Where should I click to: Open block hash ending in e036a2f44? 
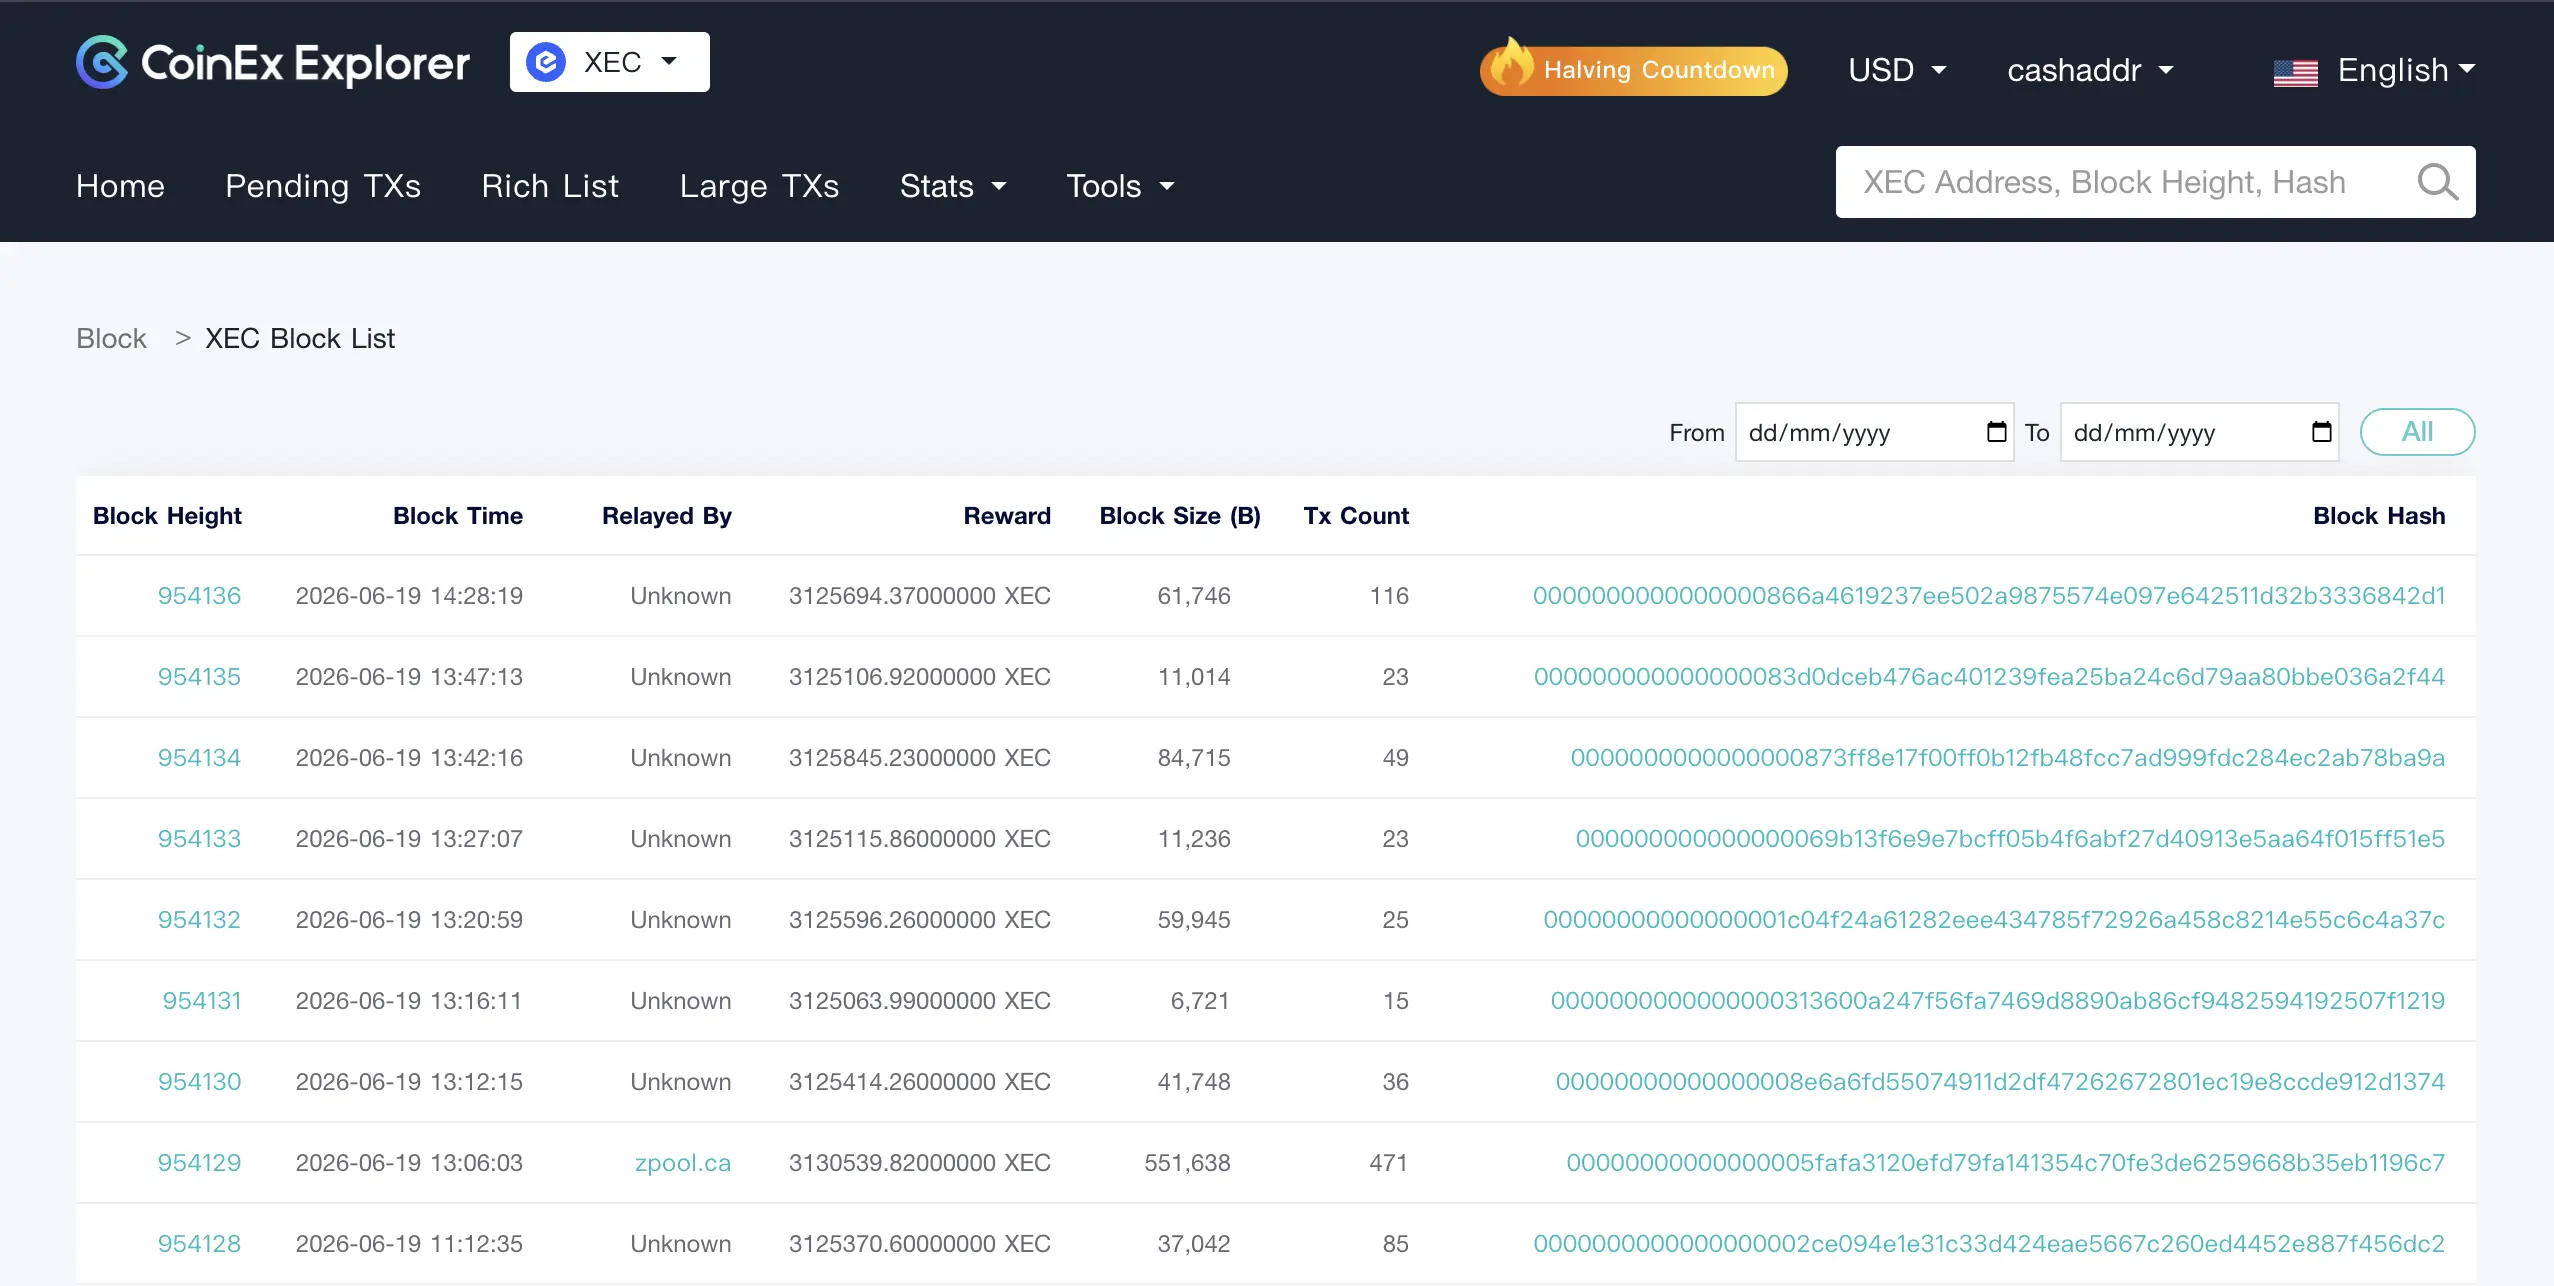point(1989,677)
